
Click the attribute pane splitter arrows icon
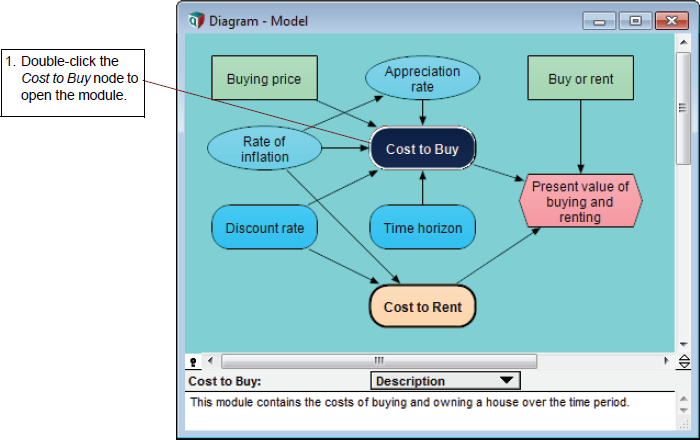coord(684,361)
